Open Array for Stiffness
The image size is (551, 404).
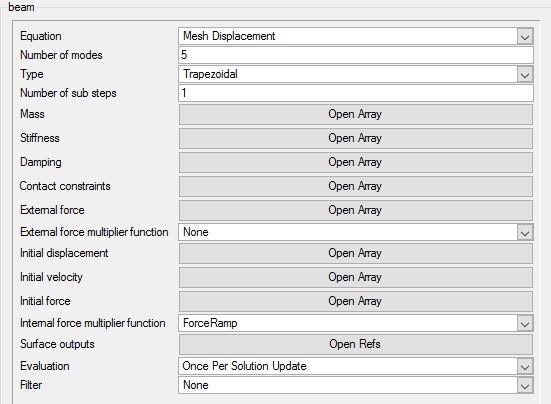[x=356, y=138]
